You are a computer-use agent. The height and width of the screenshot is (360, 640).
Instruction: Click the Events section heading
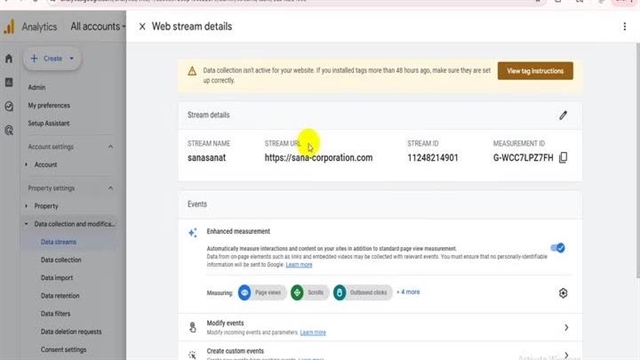[x=197, y=204]
